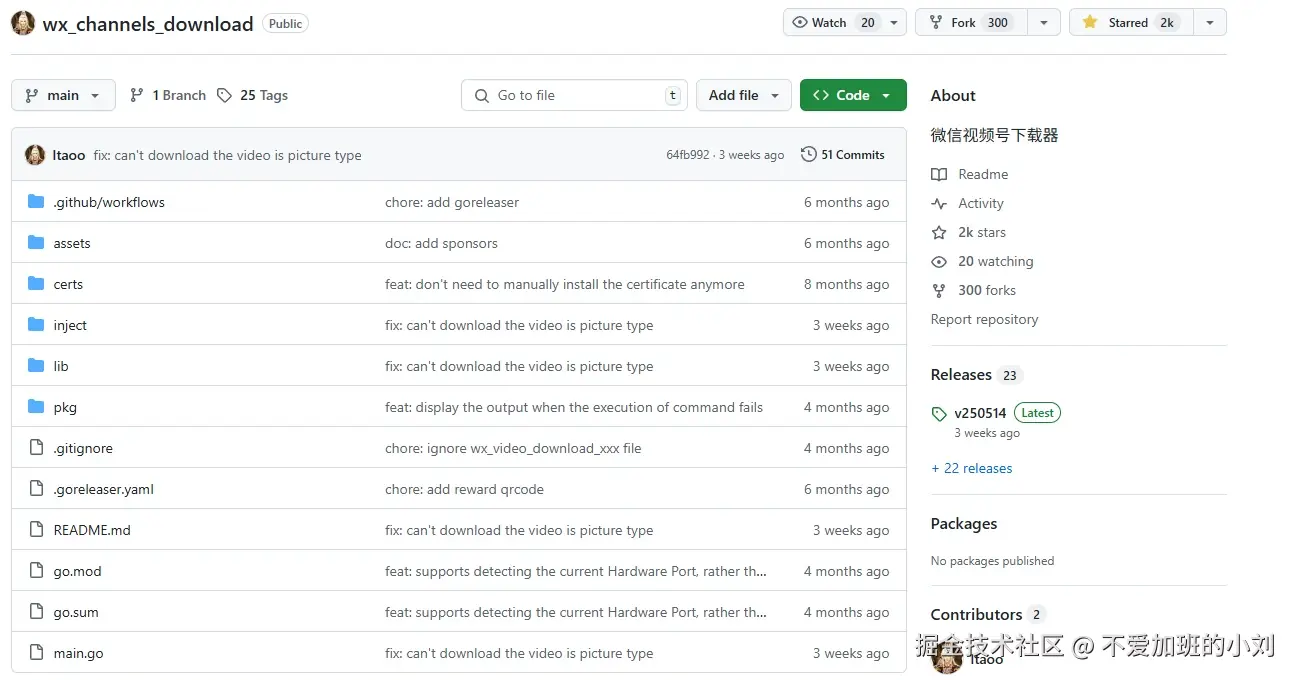Open the Contributors heading link
The height and width of the screenshot is (680, 1296).
(x=987, y=614)
